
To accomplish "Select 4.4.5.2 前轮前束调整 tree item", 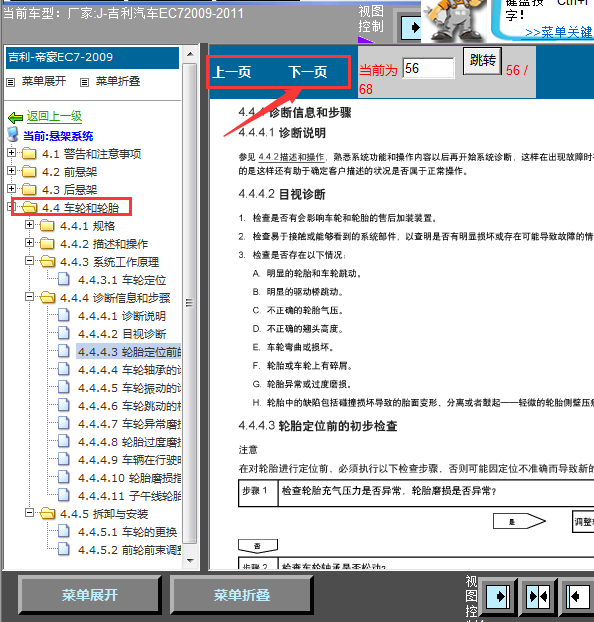I will [x=129, y=550].
